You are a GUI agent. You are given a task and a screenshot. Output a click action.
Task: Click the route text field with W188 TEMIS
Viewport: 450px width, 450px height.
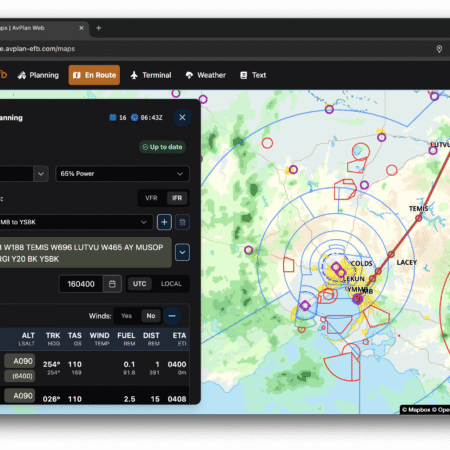click(85, 253)
